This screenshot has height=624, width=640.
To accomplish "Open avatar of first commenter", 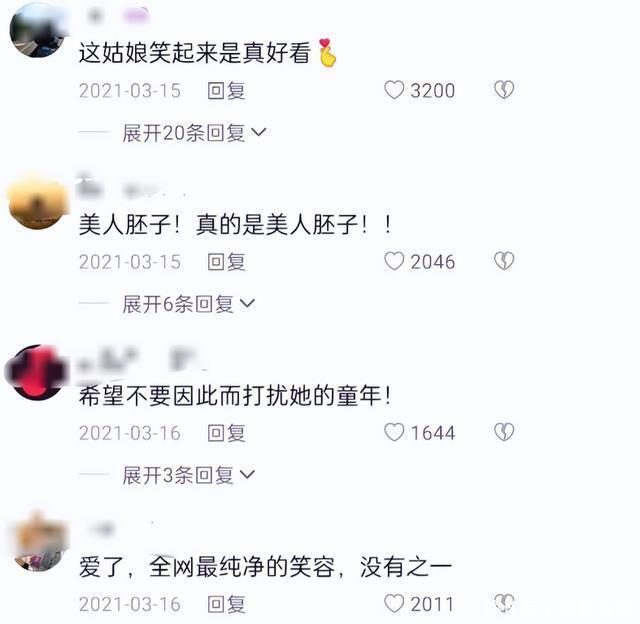I will point(38,31).
